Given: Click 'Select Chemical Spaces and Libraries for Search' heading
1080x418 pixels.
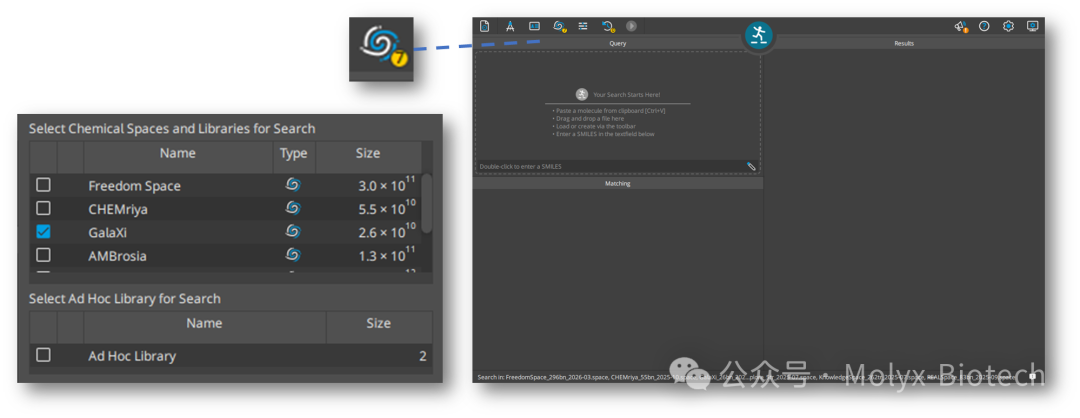Looking at the screenshot, I should (x=172, y=129).
